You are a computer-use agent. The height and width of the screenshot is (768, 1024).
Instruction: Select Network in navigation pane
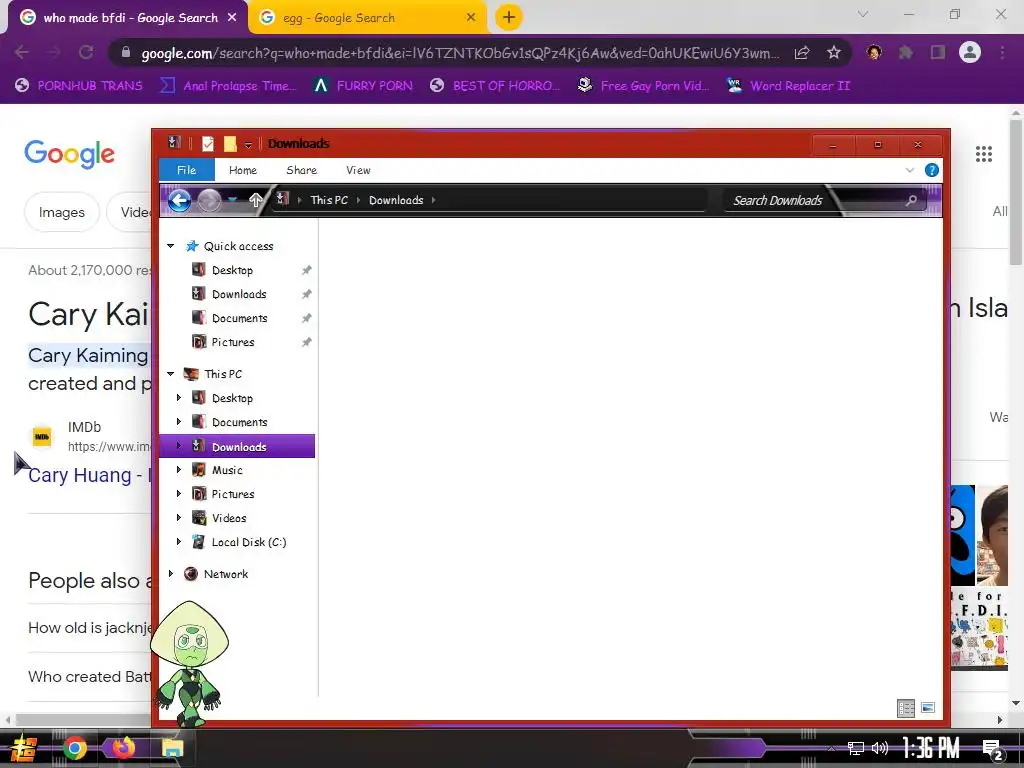click(225, 574)
